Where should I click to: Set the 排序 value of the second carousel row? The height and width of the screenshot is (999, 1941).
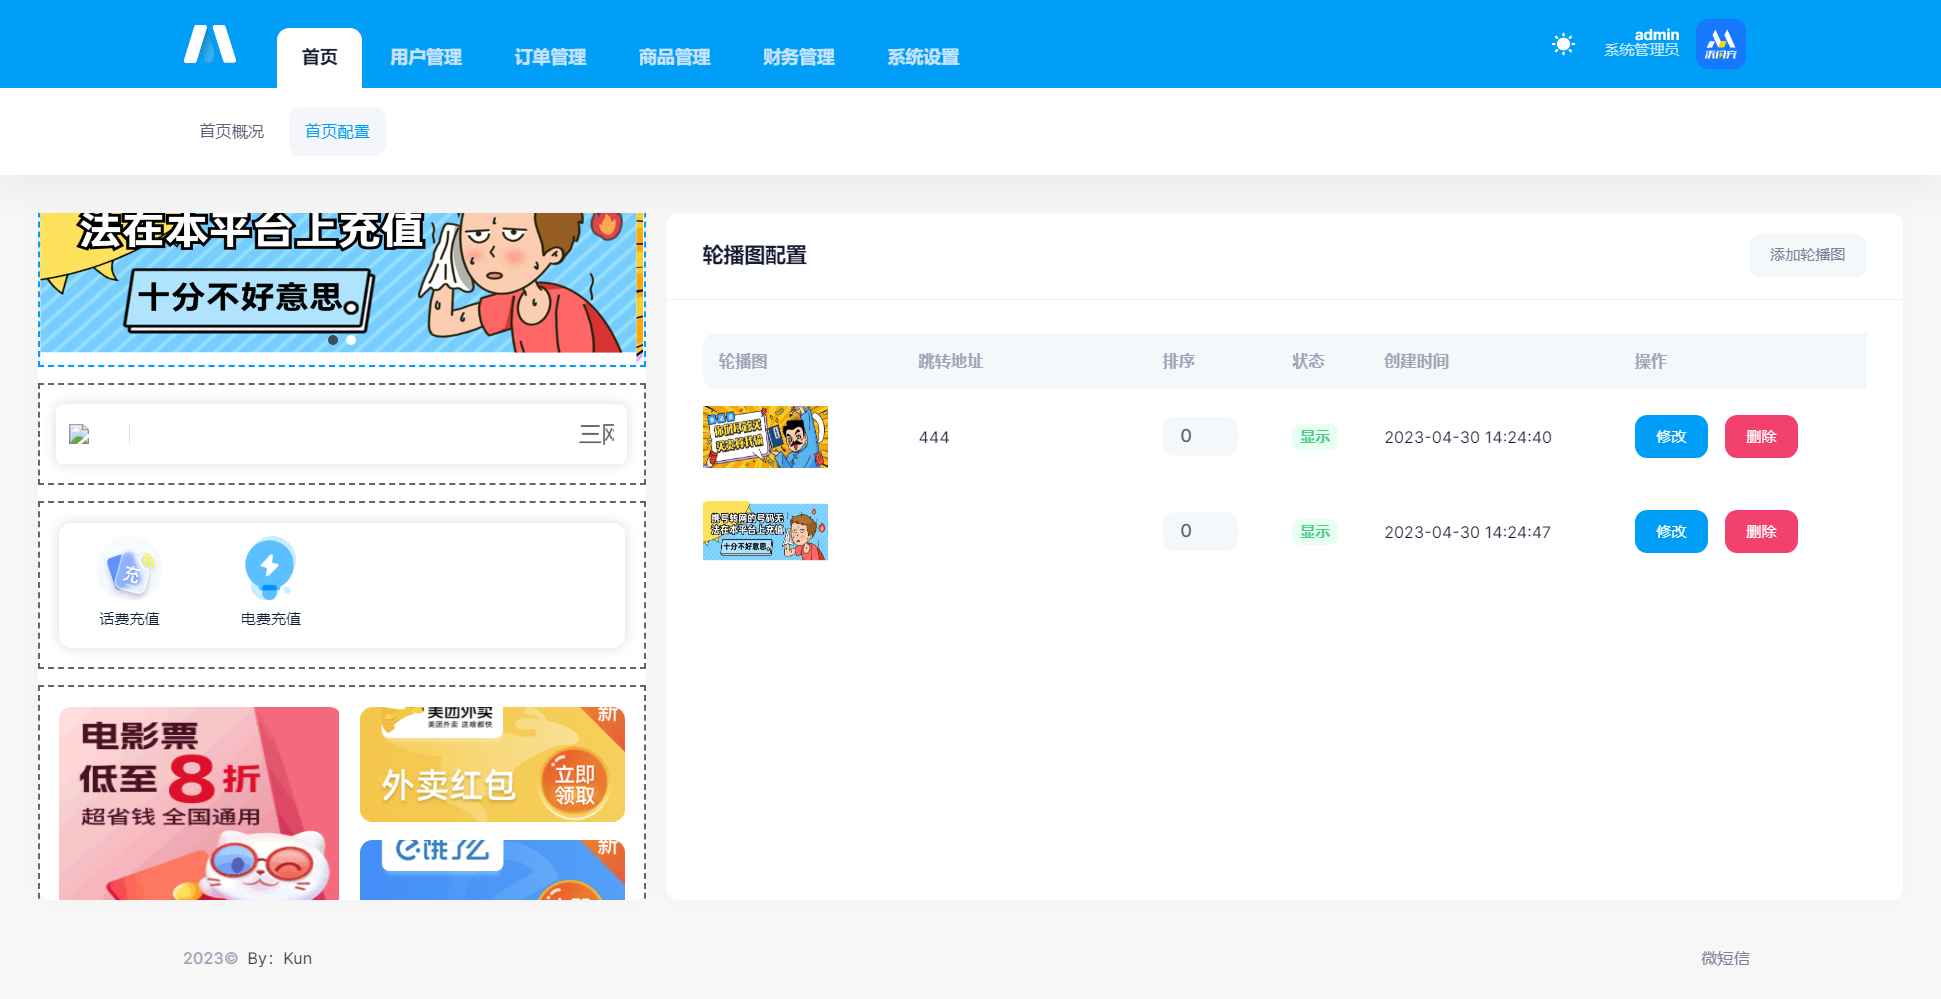coord(1200,531)
